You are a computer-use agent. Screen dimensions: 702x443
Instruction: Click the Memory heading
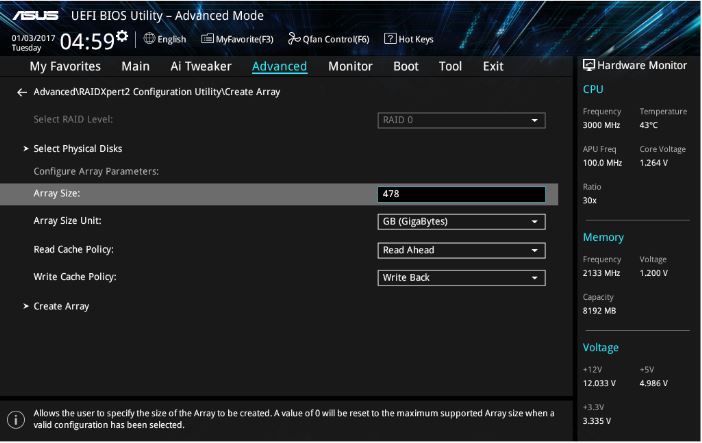603,237
